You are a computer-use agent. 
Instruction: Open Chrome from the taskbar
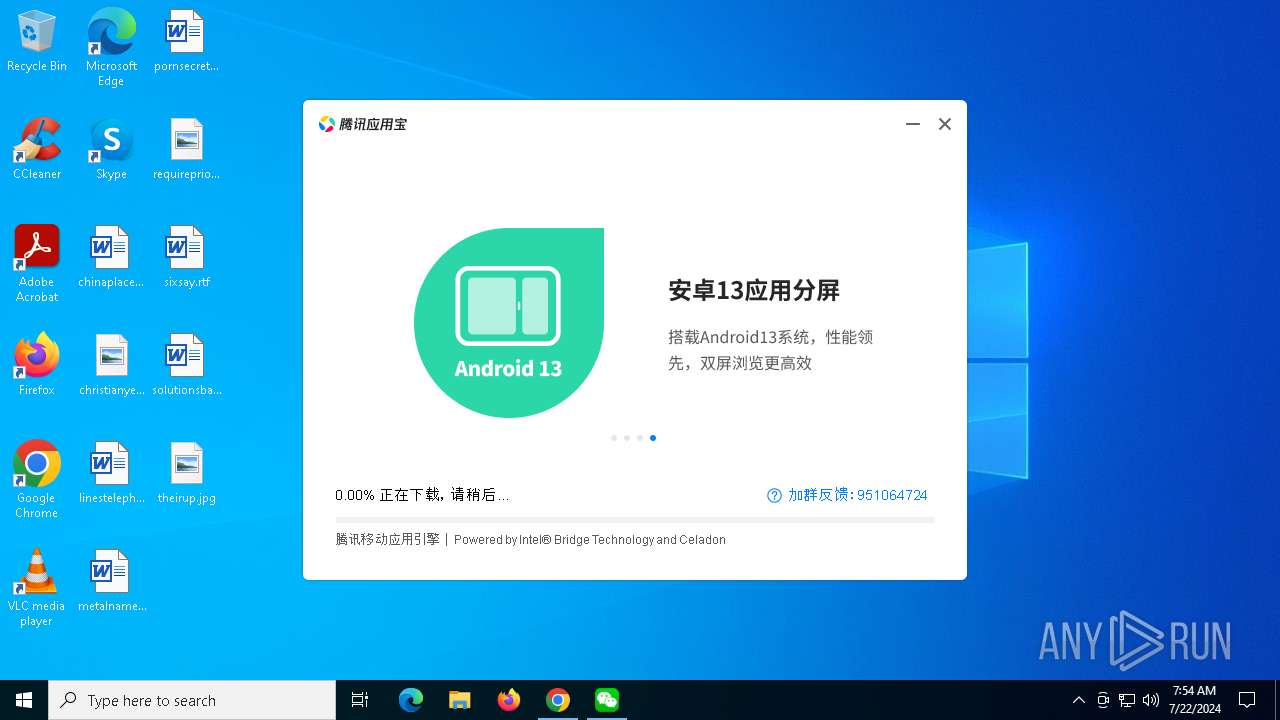coord(558,700)
